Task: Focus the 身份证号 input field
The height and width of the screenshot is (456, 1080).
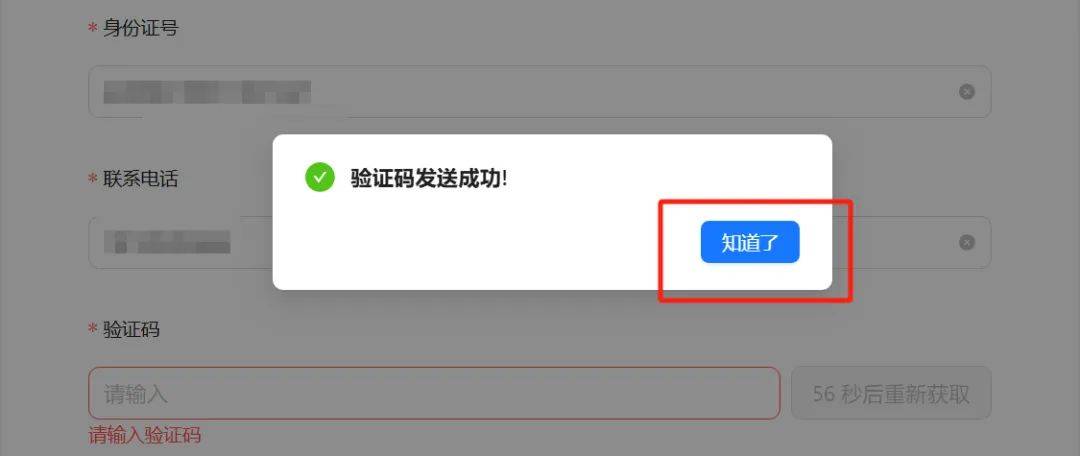Action: pyautogui.click(x=540, y=92)
